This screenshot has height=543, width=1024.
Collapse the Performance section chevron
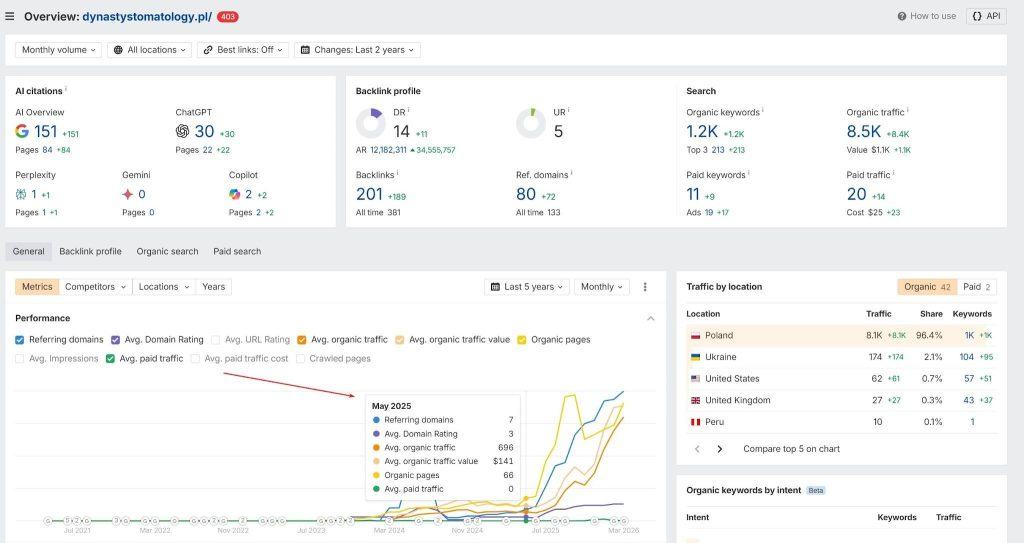coord(650,319)
